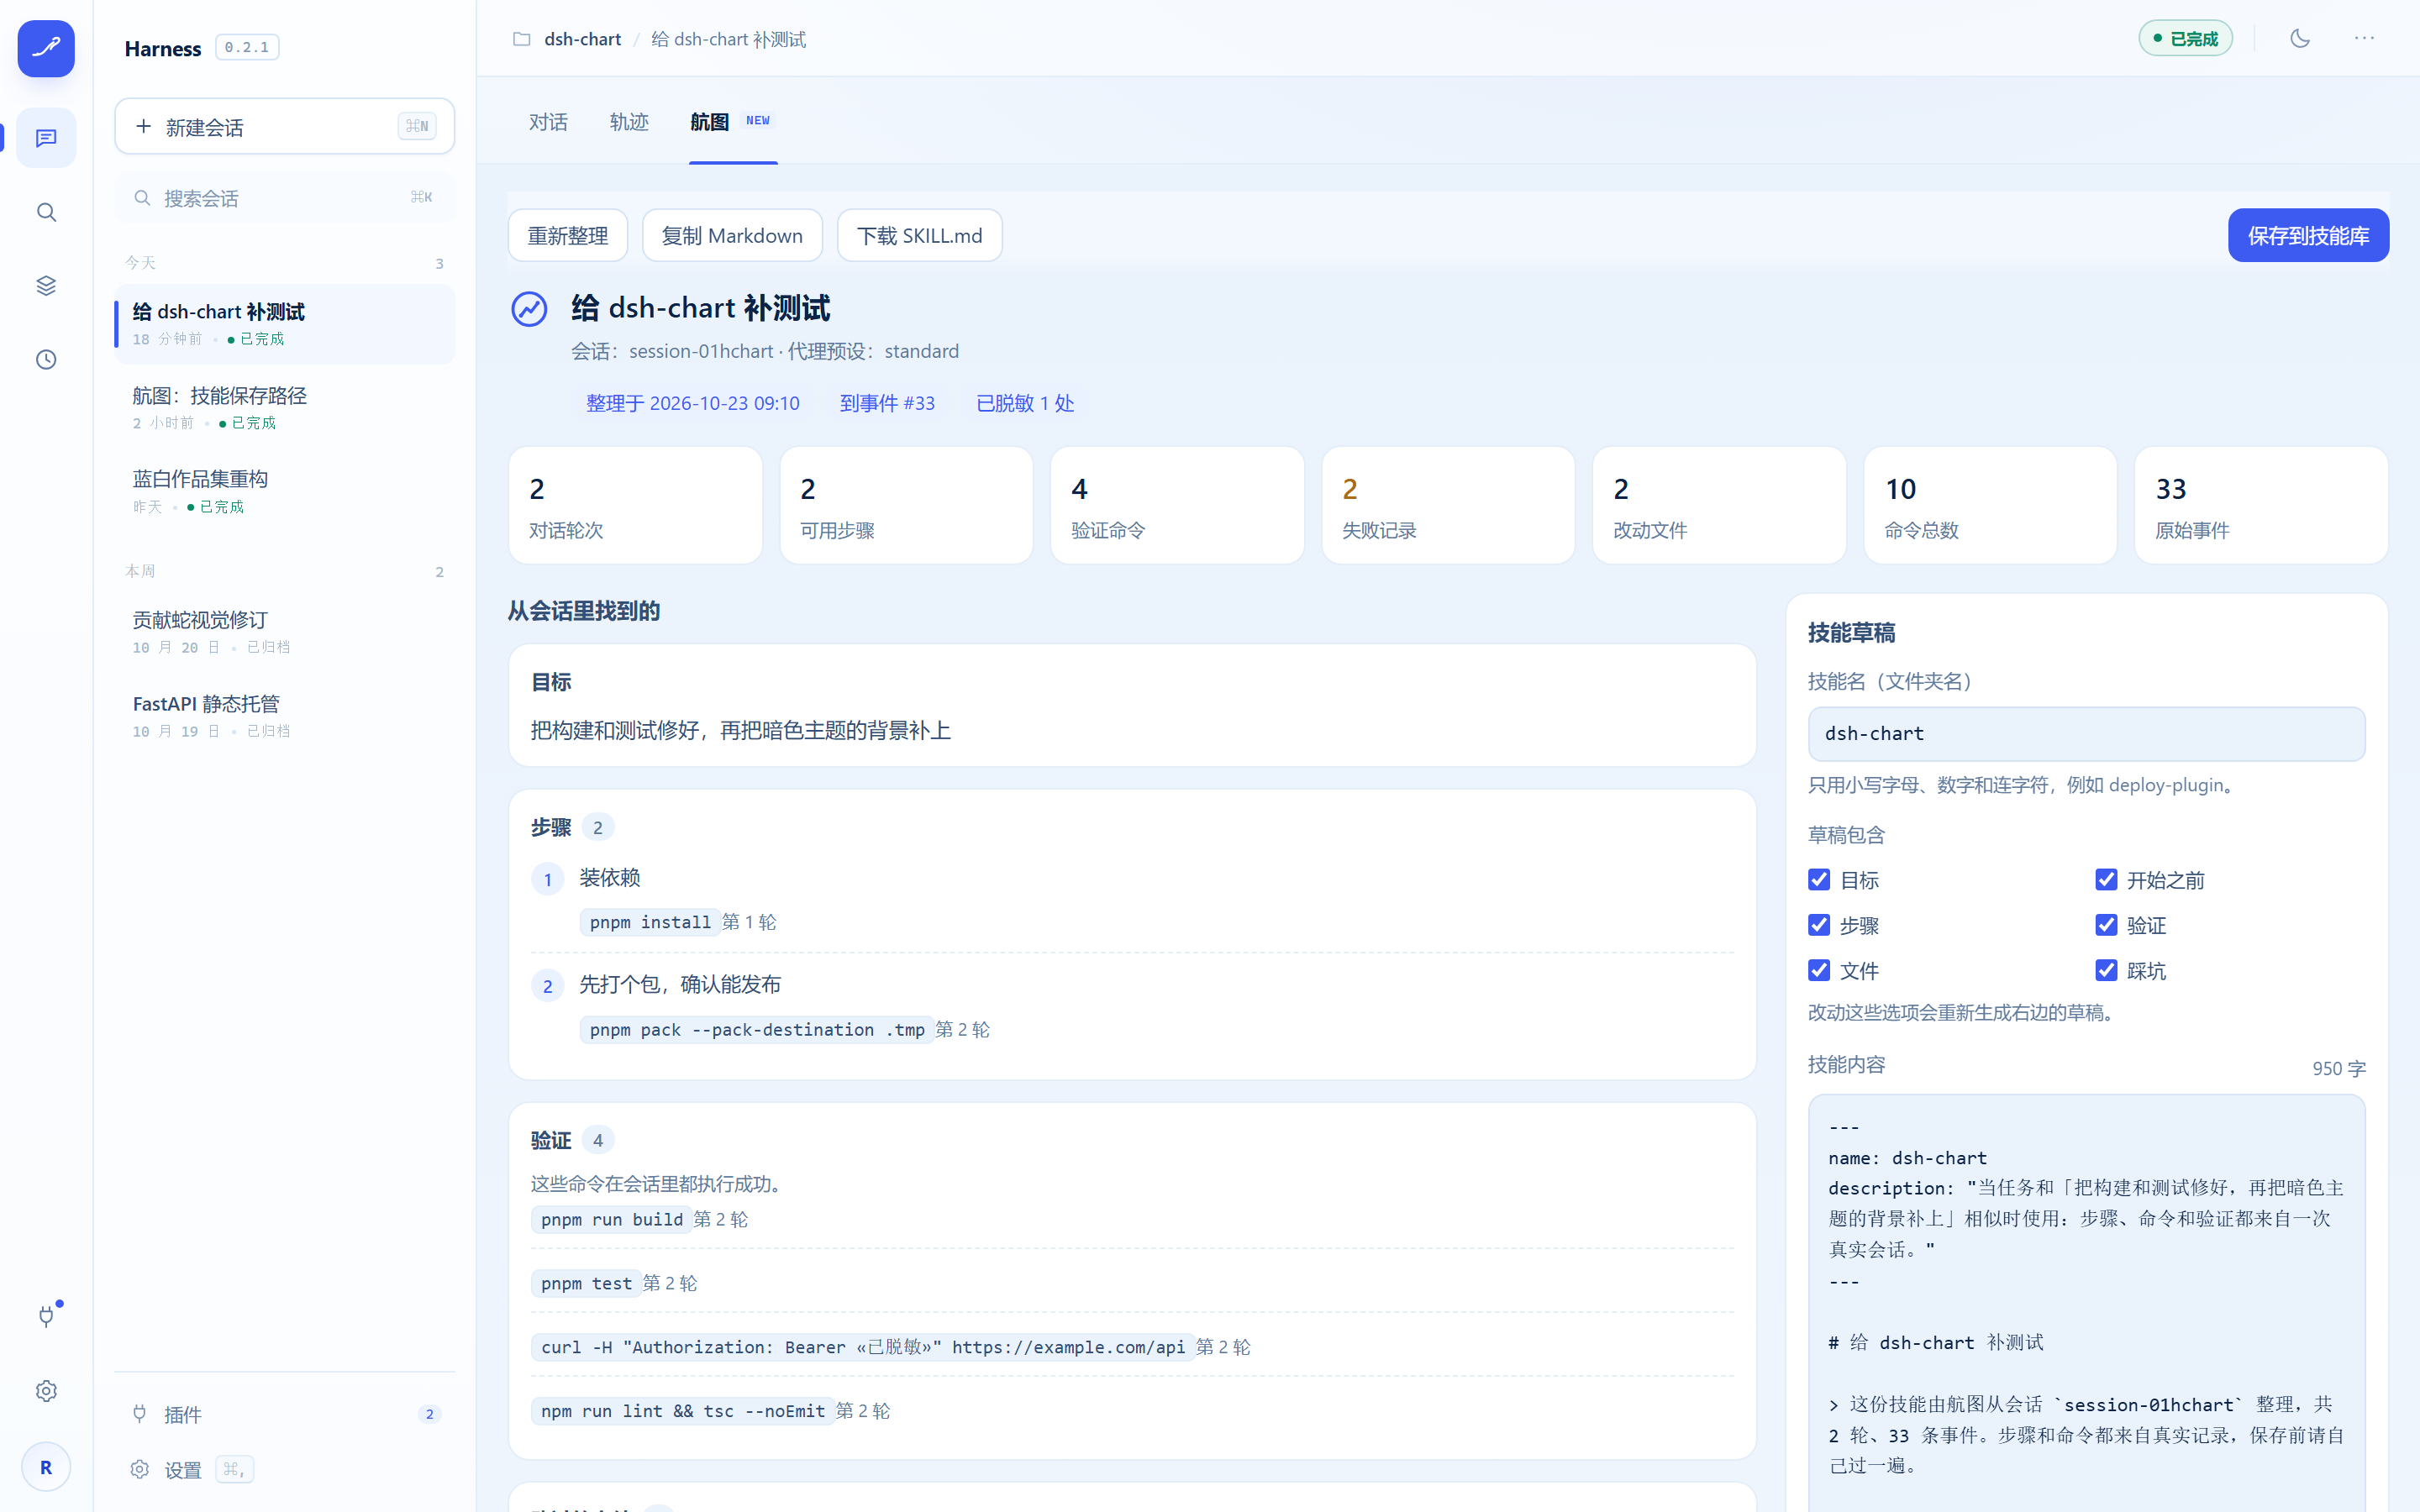Open the 贡献蛇视觉修订 conversation
This screenshot has width=2420, height=1512.
tap(285, 632)
